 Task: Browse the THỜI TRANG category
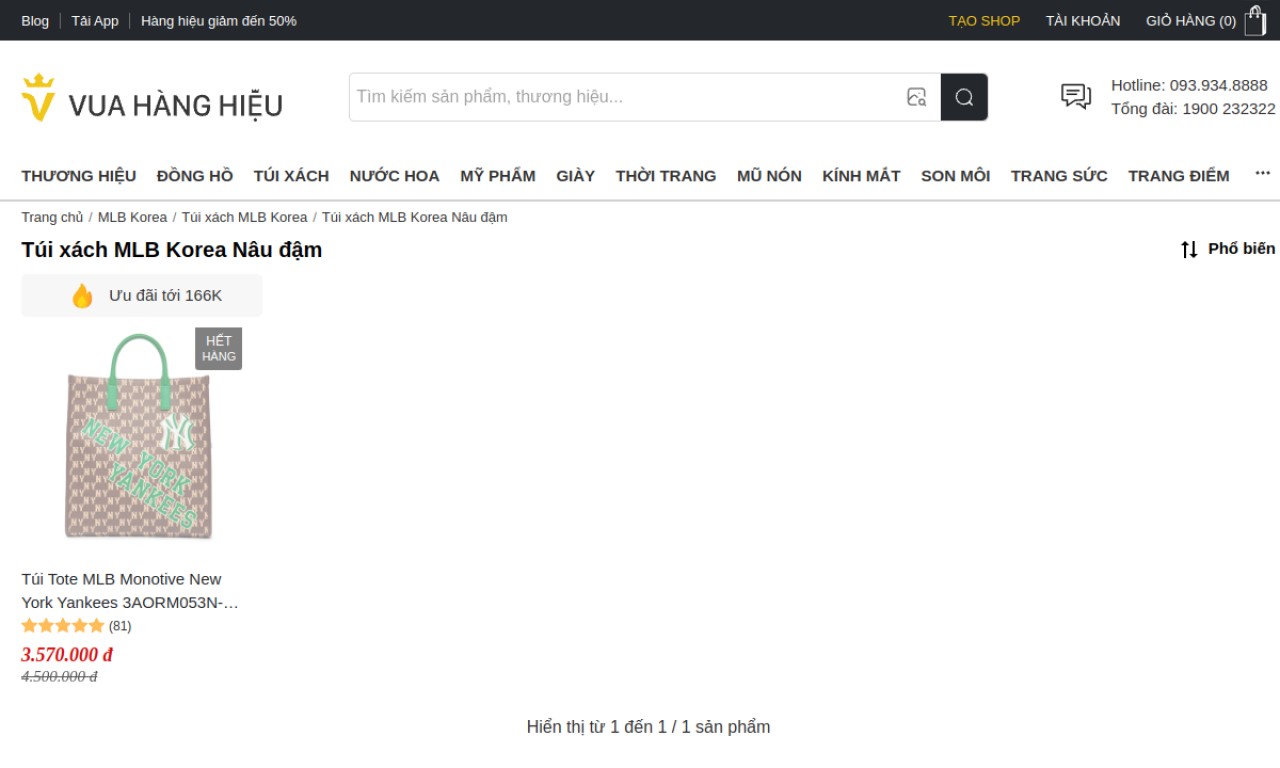[x=666, y=176]
